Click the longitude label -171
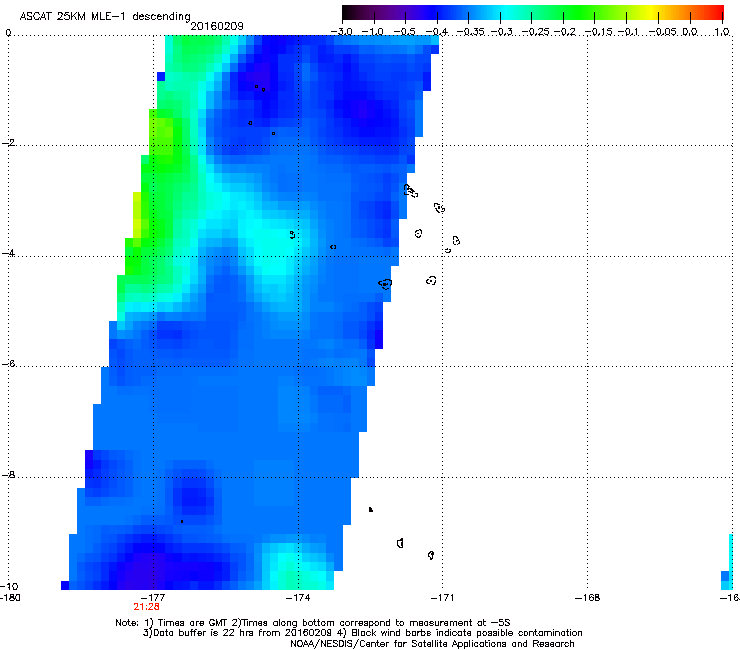 coord(443,598)
